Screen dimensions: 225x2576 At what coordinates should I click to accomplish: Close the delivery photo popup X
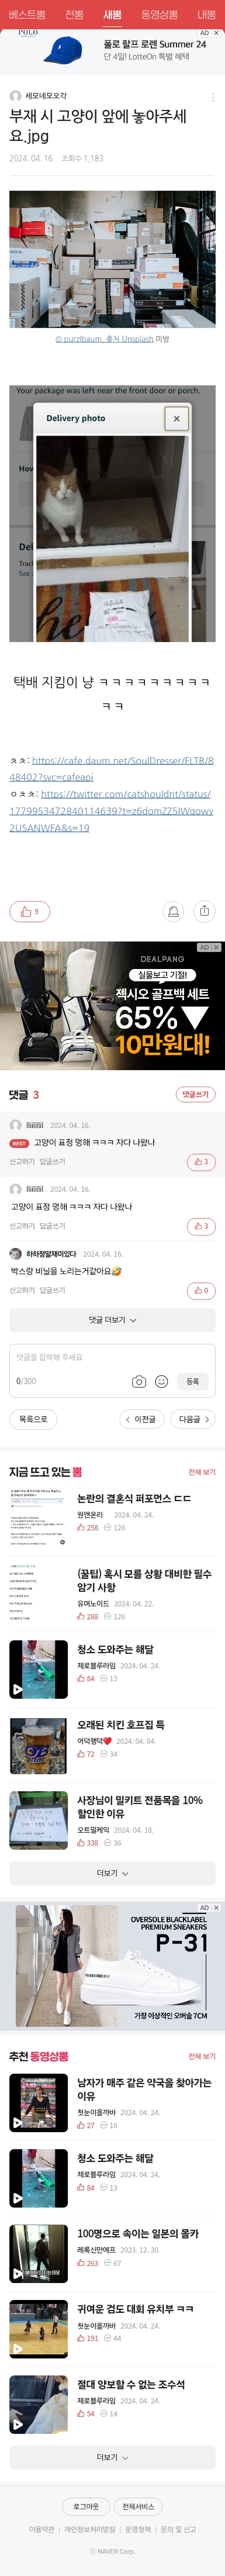coord(177,418)
